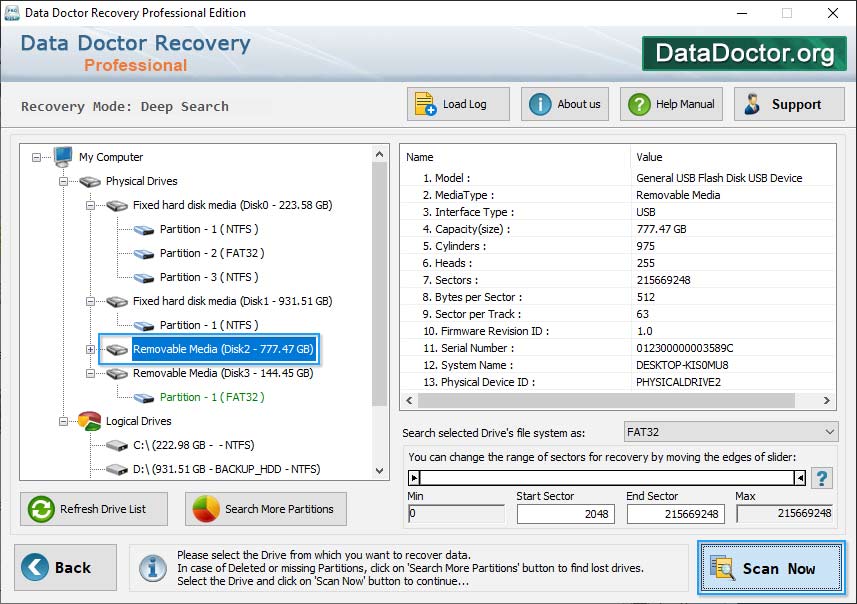Start scan with Scan Now button
This screenshot has height=604, width=857.
pyautogui.click(x=771, y=567)
